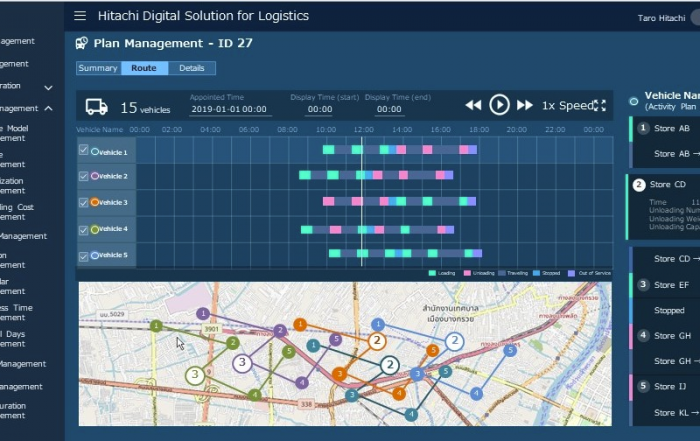Click the 15 vehicles truck icon
Image resolution: width=700 pixels, height=441 pixels.
point(96,107)
